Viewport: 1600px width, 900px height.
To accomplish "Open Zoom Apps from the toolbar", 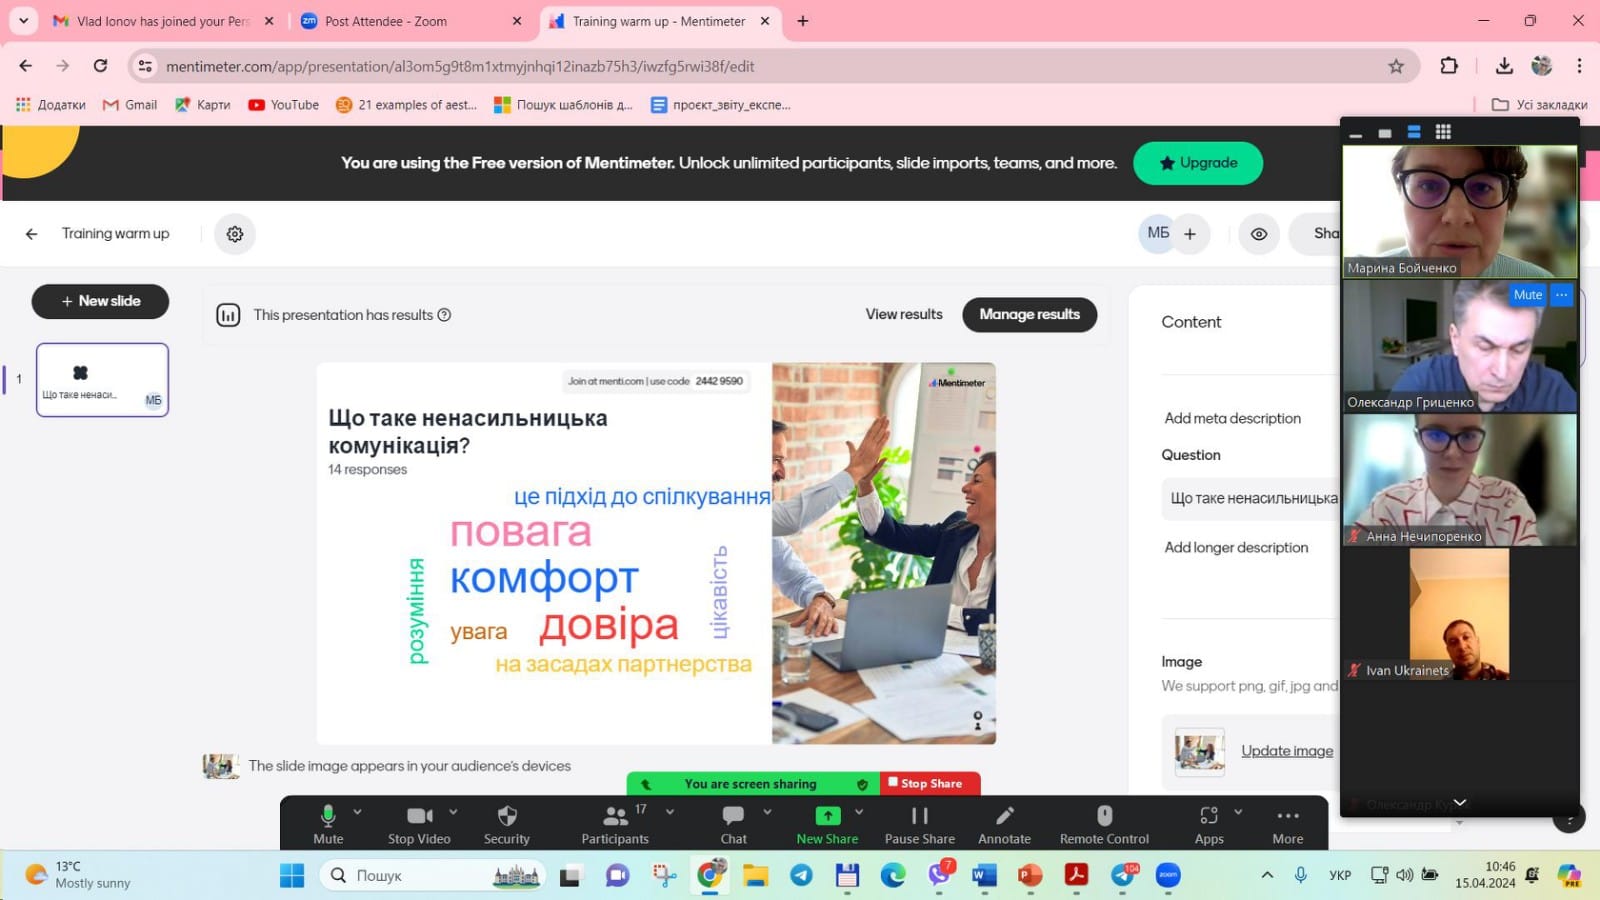I will pyautogui.click(x=1209, y=817).
